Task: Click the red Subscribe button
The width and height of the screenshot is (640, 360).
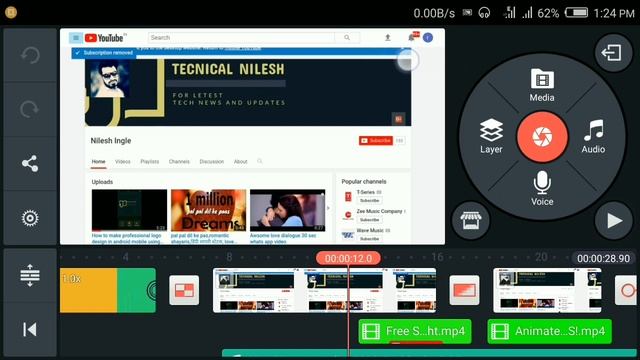Action: point(376,140)
